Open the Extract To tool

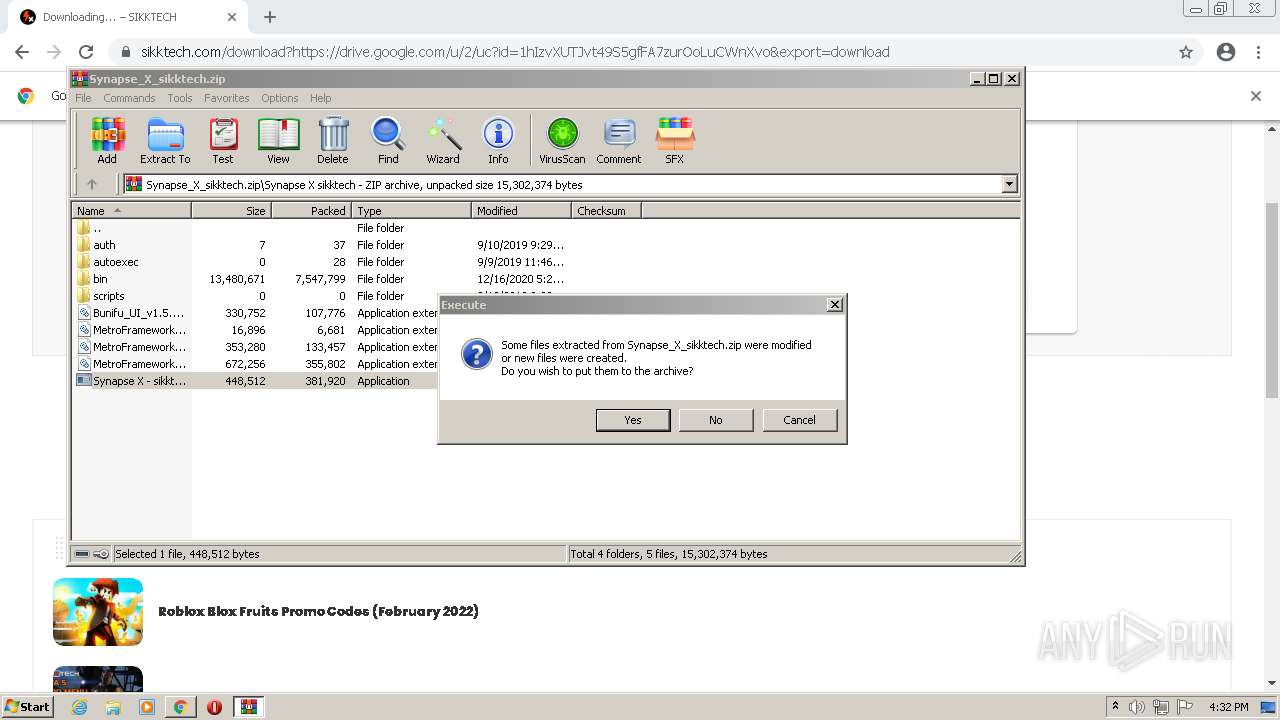coord(165,140)
